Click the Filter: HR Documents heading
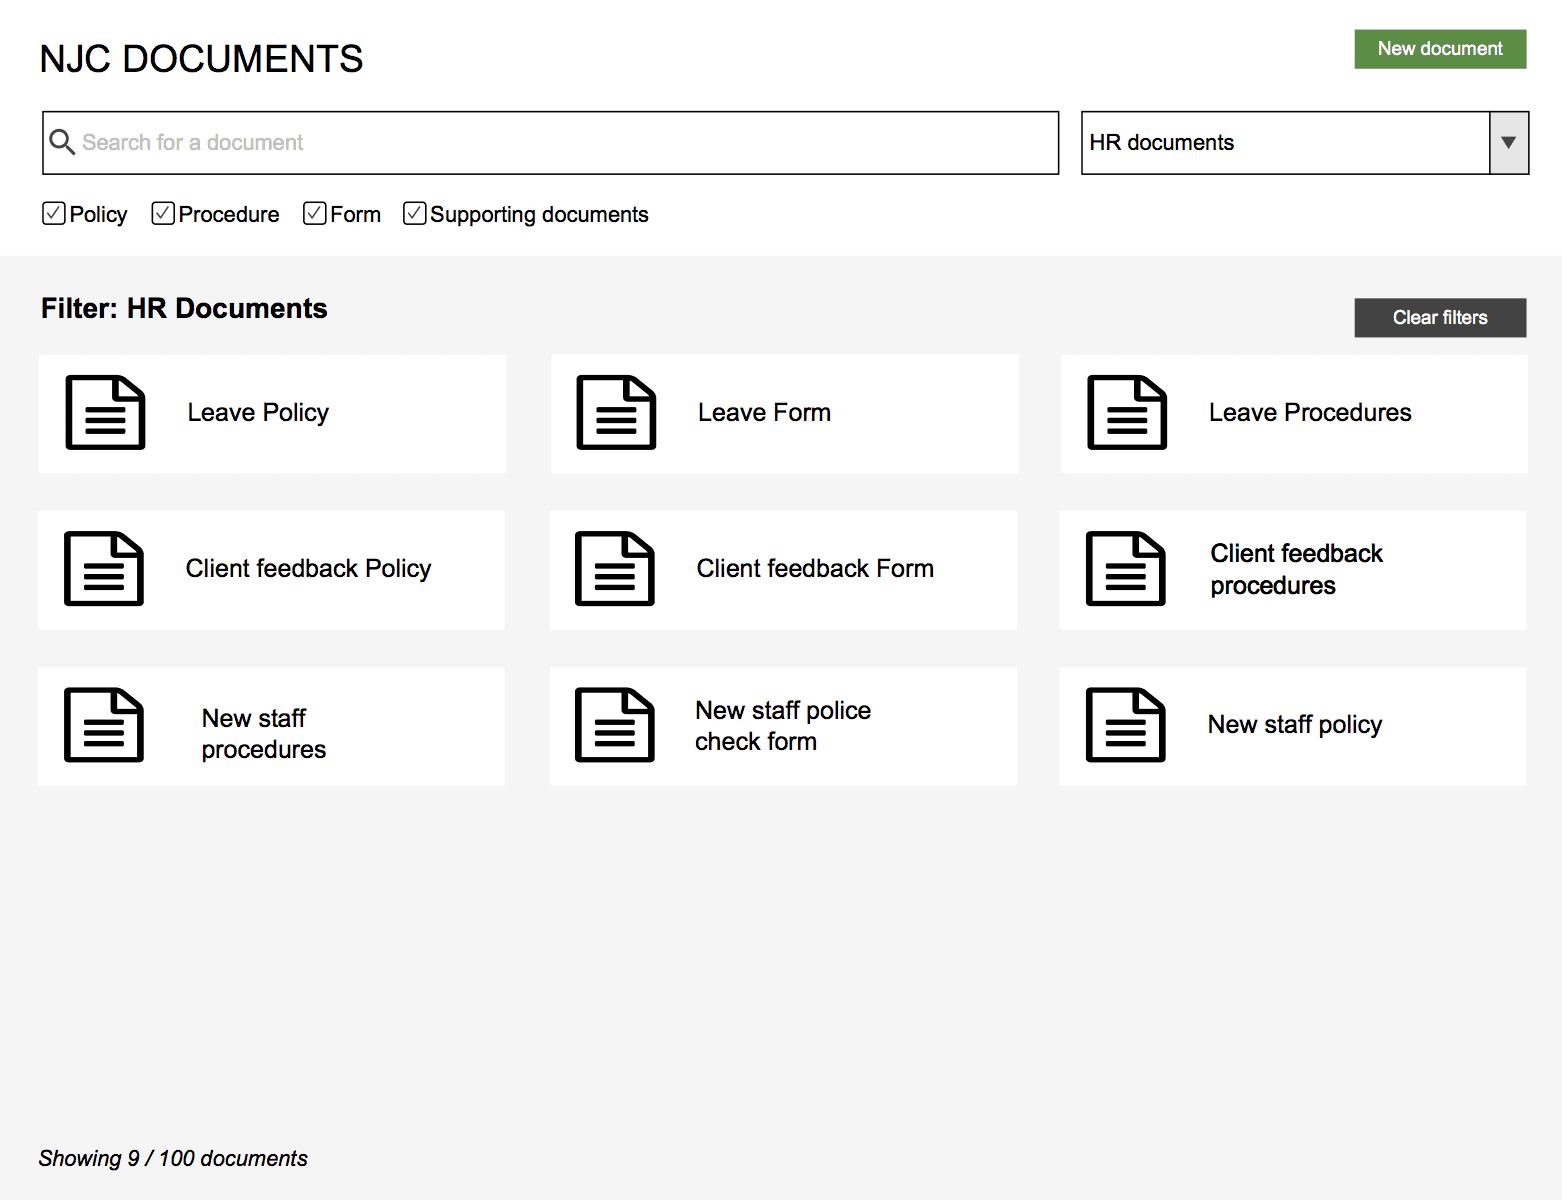Viewport: 1562px width, 1200px height. (184, 308)
